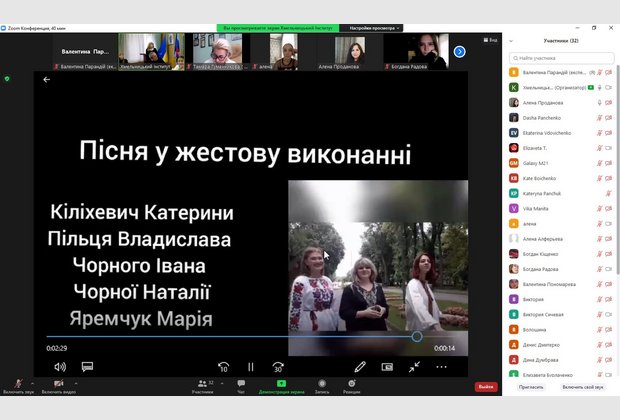Click the video player volume speaker icon
Image resolution: width=620 pixels, height=420 pixels.
tap(59, 367)
